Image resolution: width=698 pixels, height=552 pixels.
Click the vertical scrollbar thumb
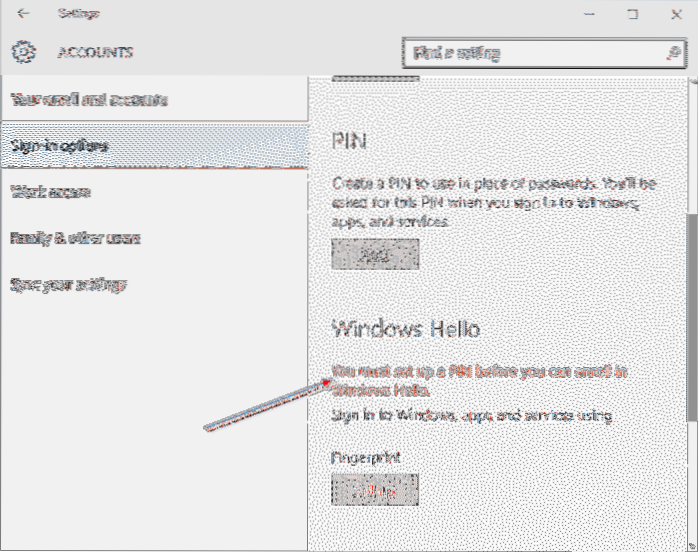692,317
